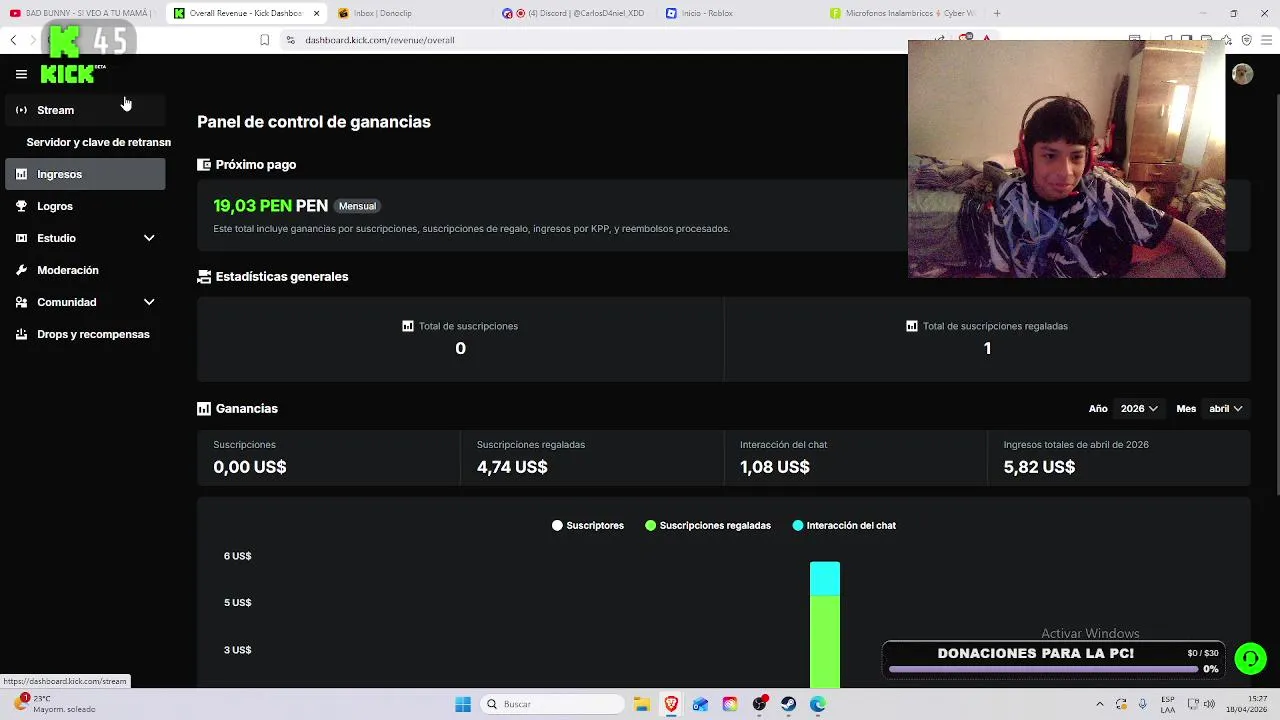Click the Drops y recompensas icon
The image size is (1280, 720).
point(21,334)
